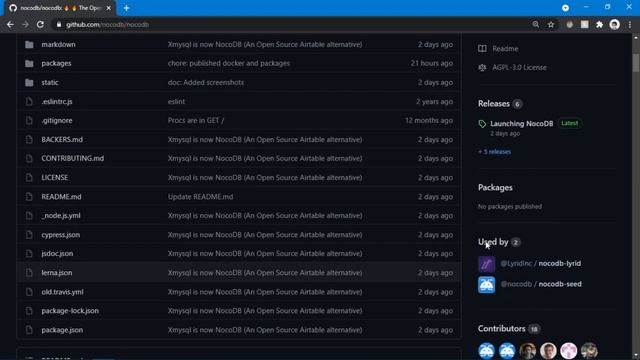
Task: Click the packages folder icon
Action: pyautogui.click(x=29, y=63)
